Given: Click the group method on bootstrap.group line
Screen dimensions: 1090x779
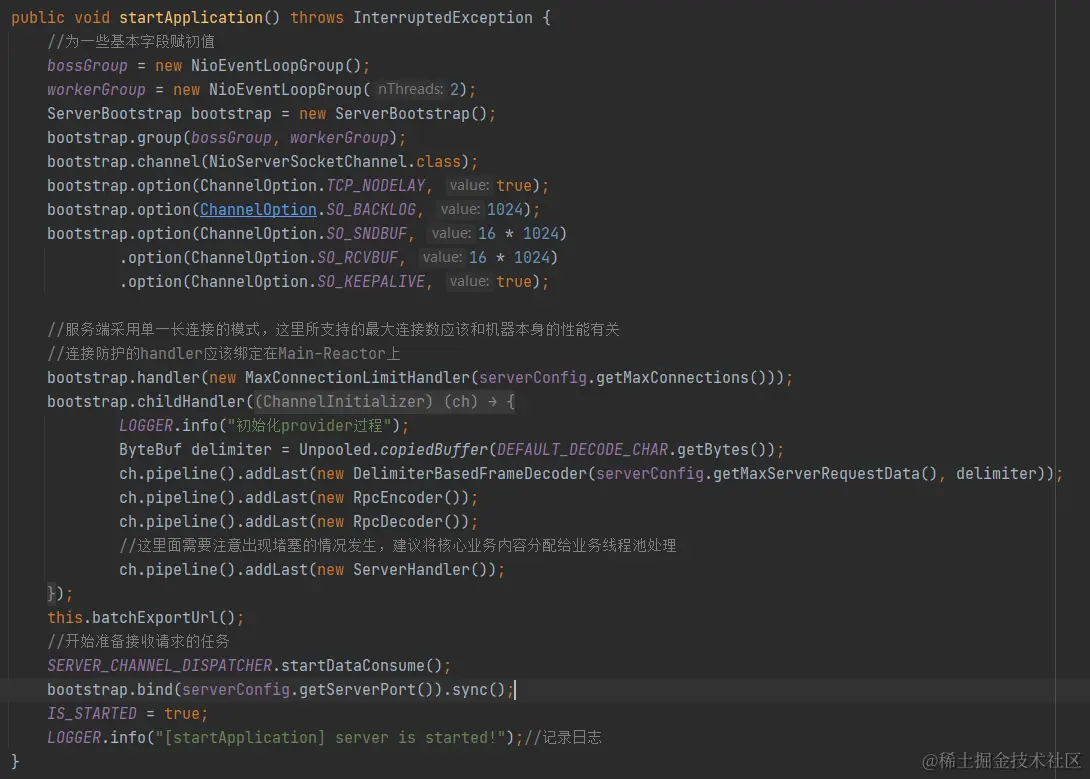Looking at the screenshot, I should [159, 138].
